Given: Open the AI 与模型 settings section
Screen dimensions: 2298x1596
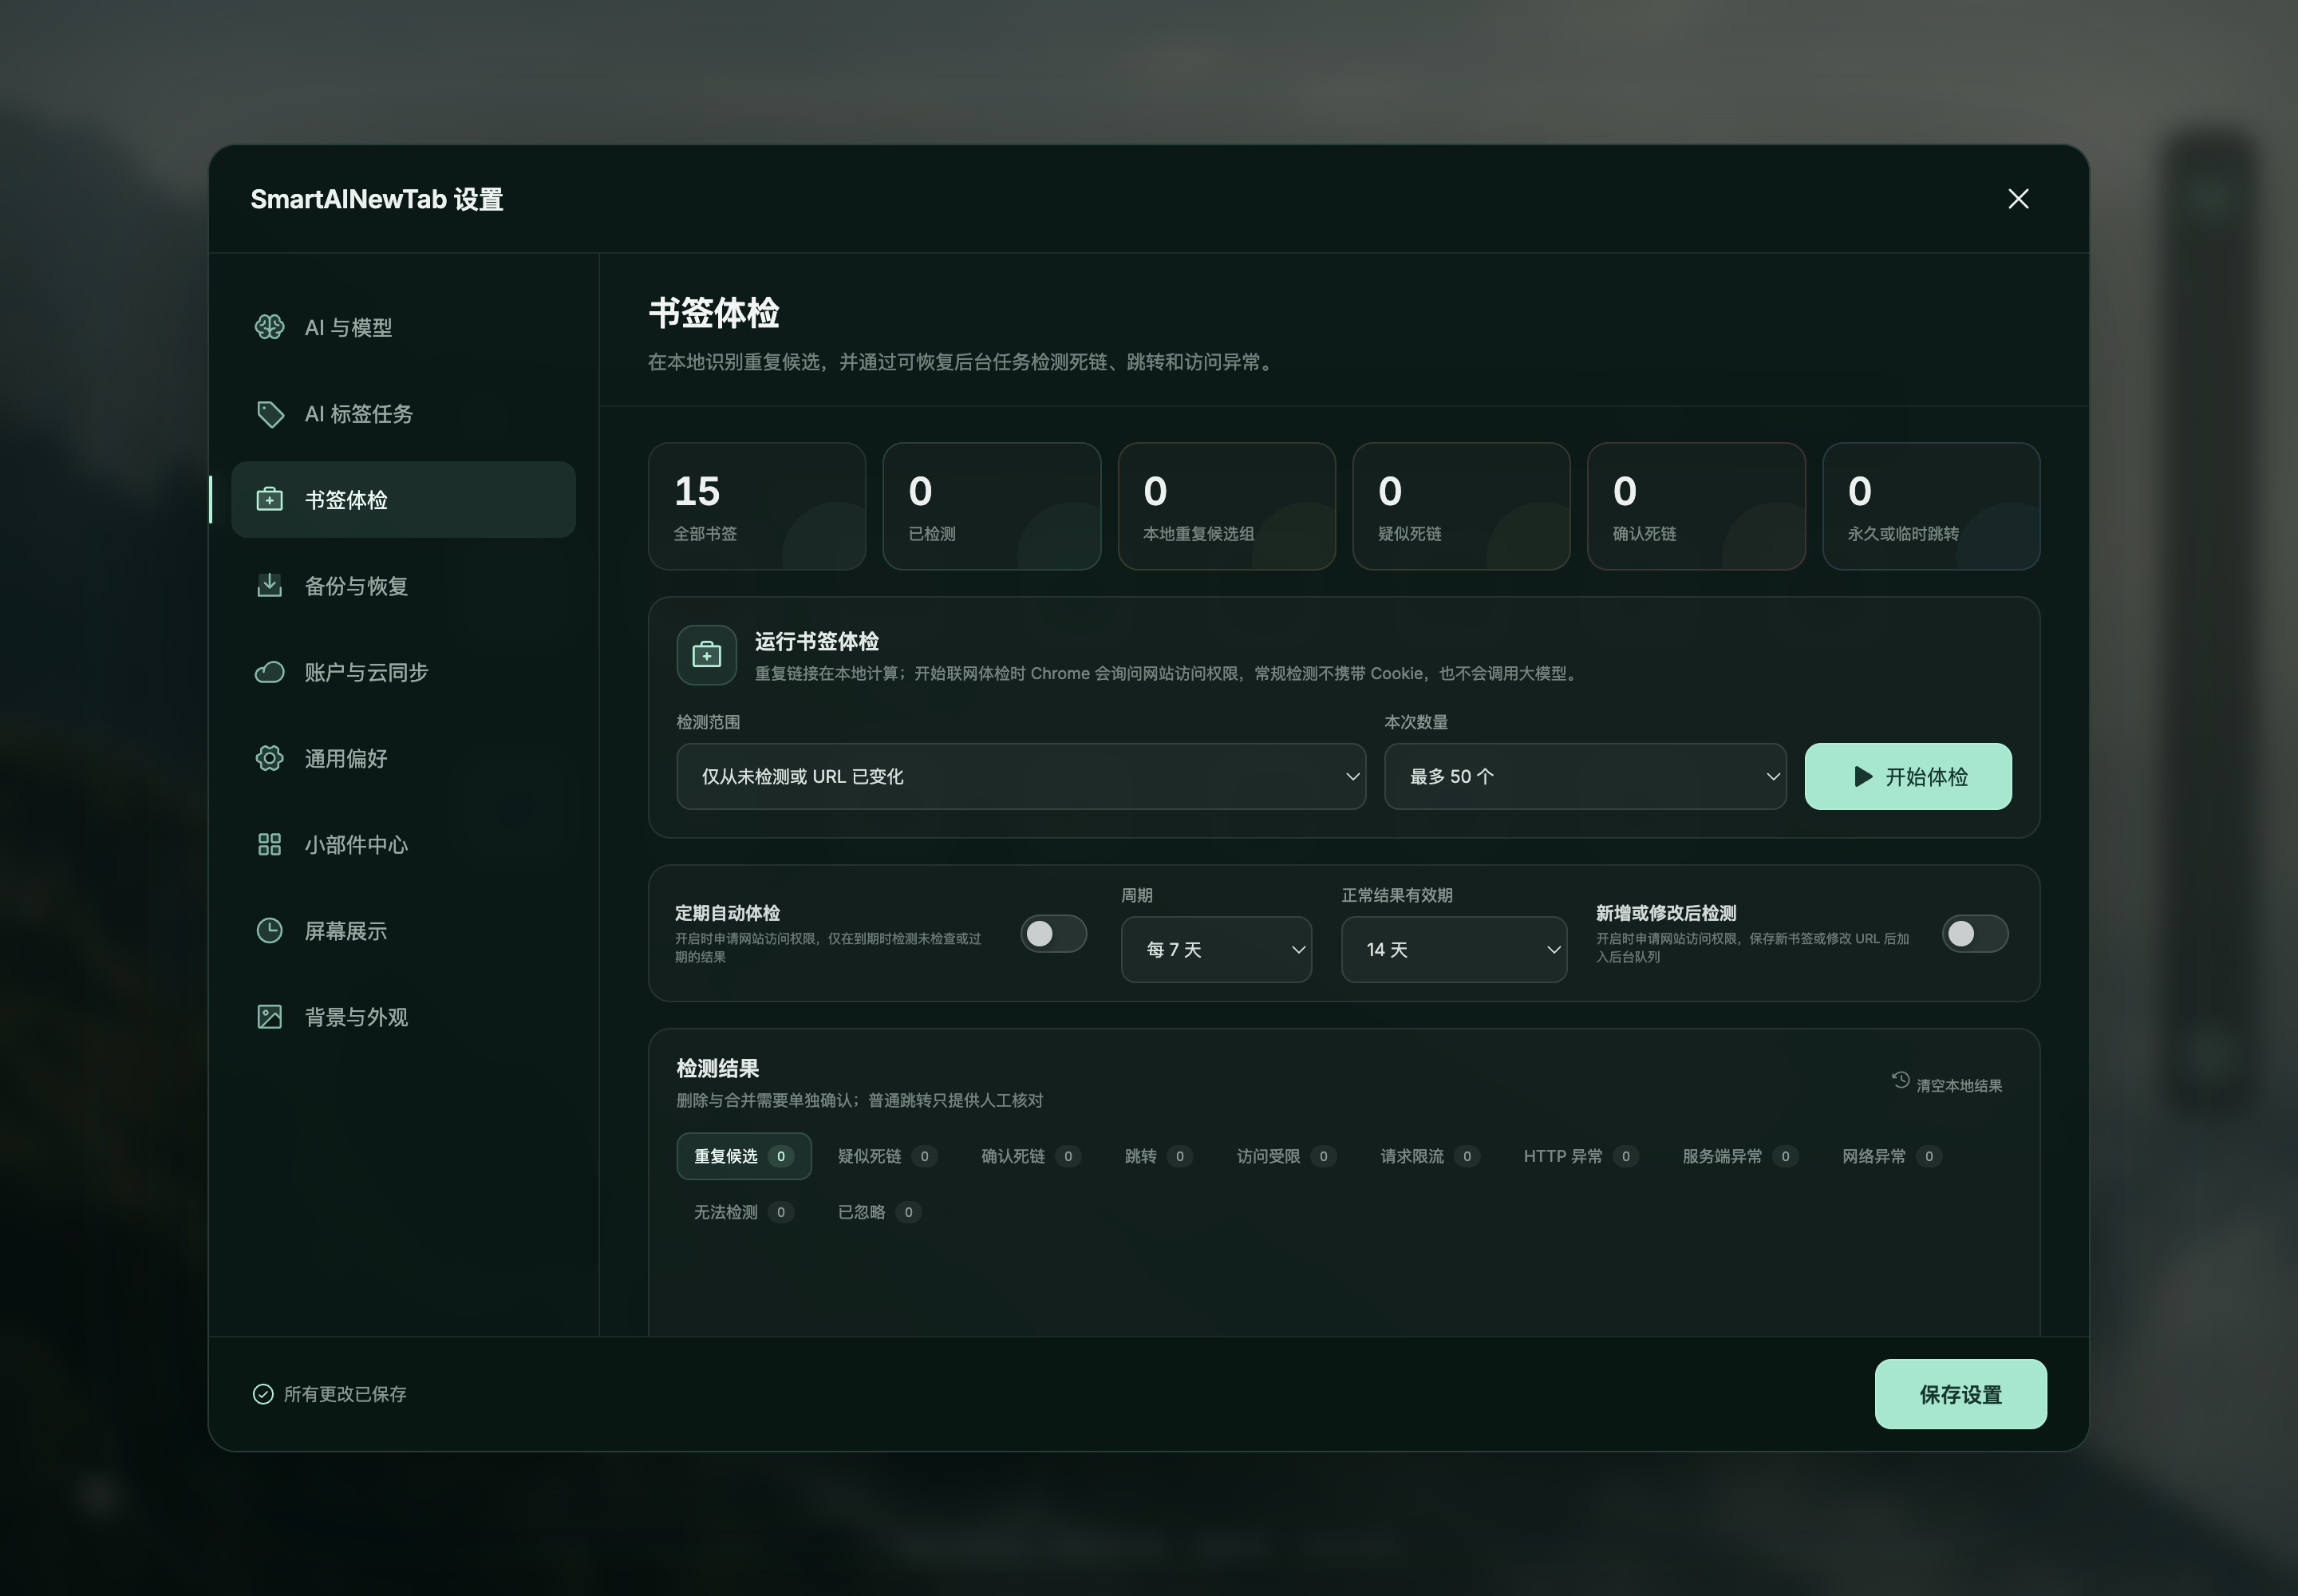Looking at the screenshot, I should (x=403, y=327).
